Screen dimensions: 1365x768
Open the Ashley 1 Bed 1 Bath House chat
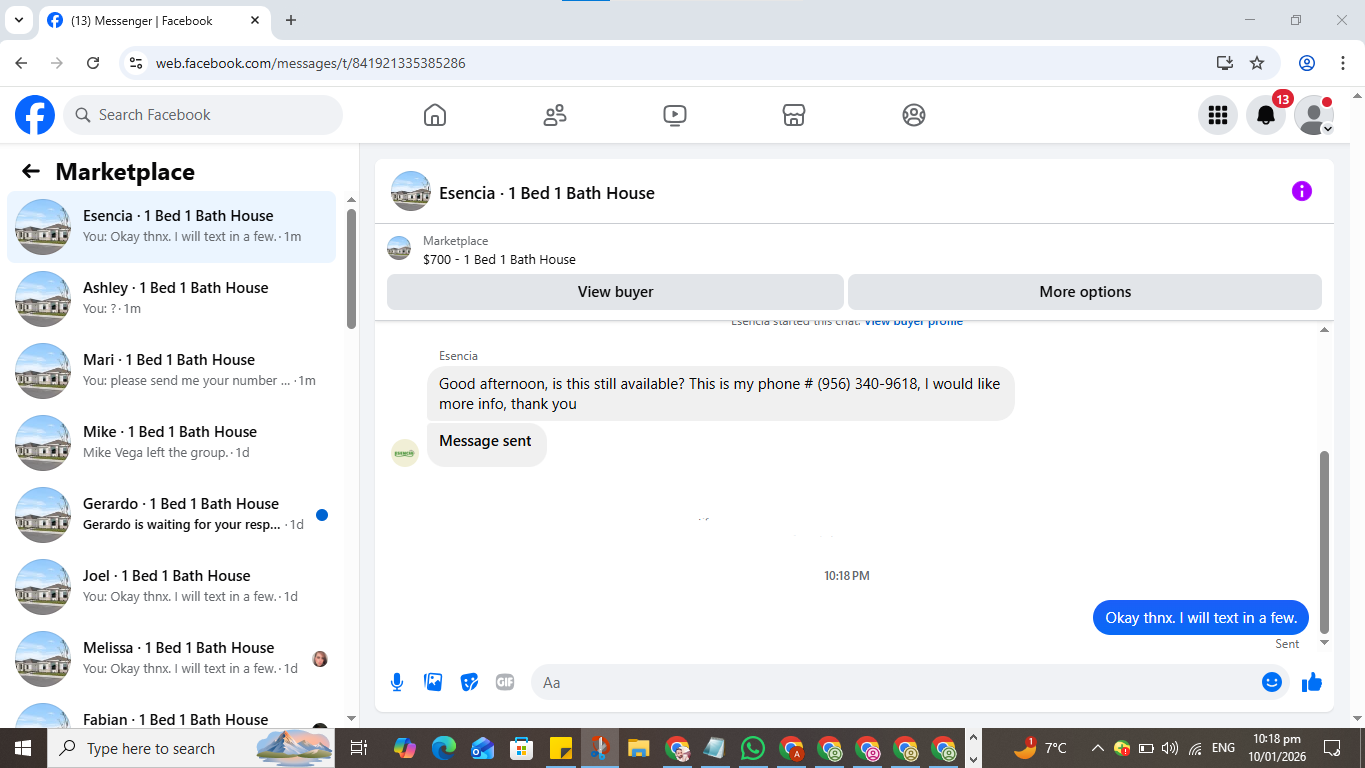172,299
